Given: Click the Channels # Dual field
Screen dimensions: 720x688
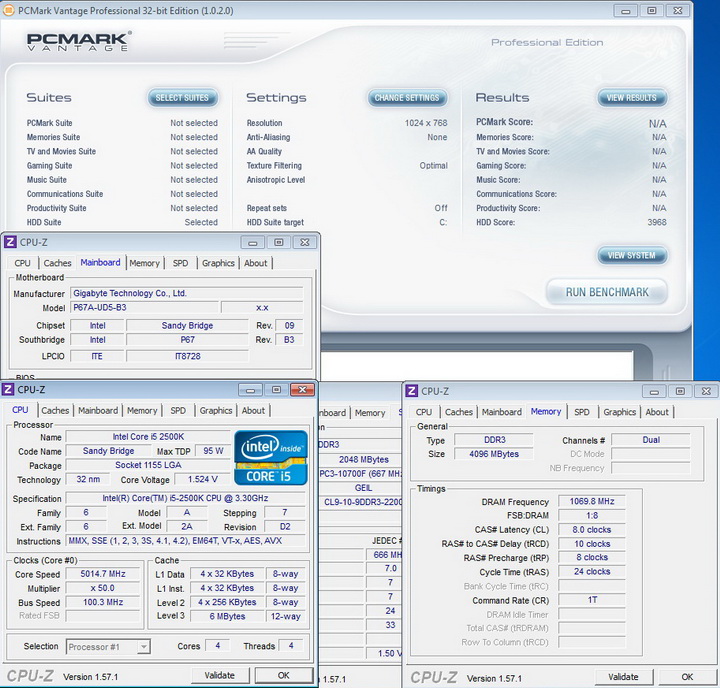Looking at the screenshot, I should pyautogui.click(x=651, y=440).
